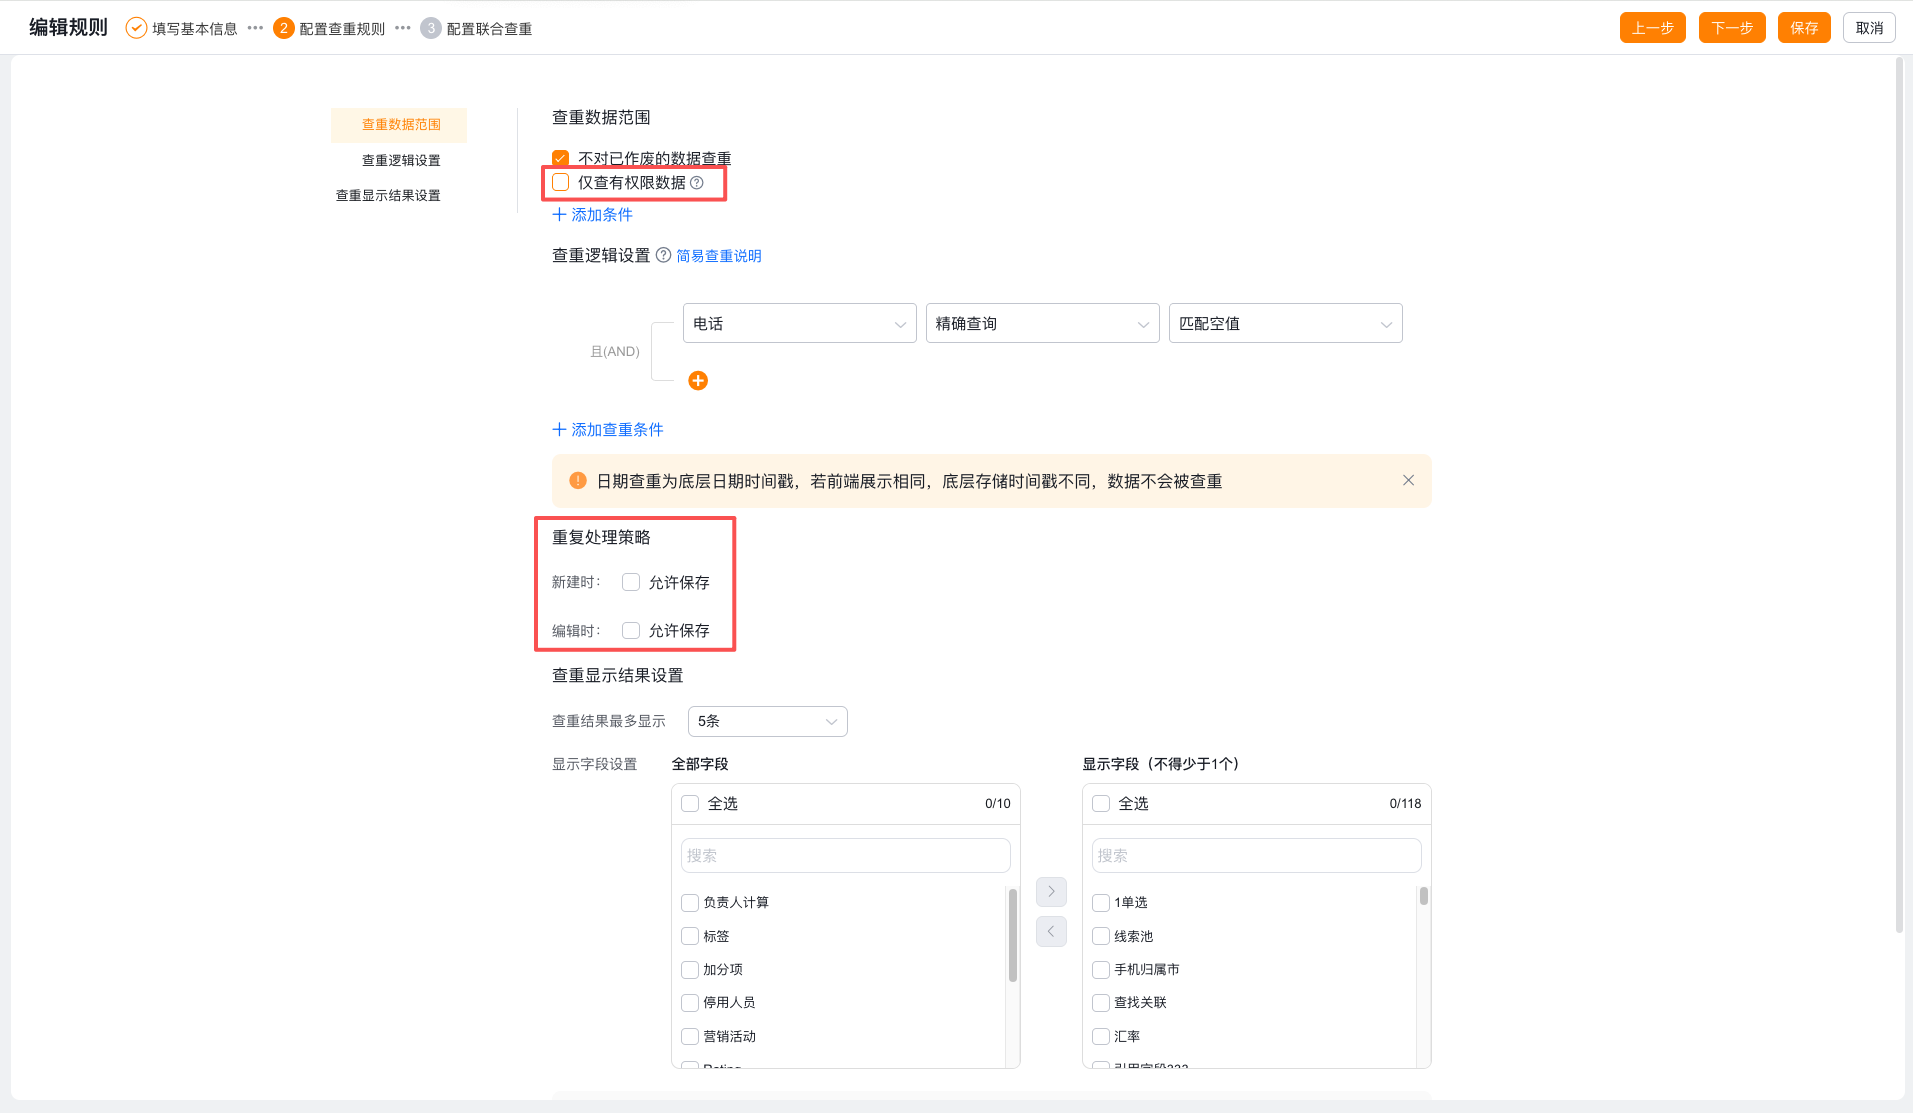Check the 线索池 field
The height and width of the screenshot is (1113, 1913).
point(1101,936)
